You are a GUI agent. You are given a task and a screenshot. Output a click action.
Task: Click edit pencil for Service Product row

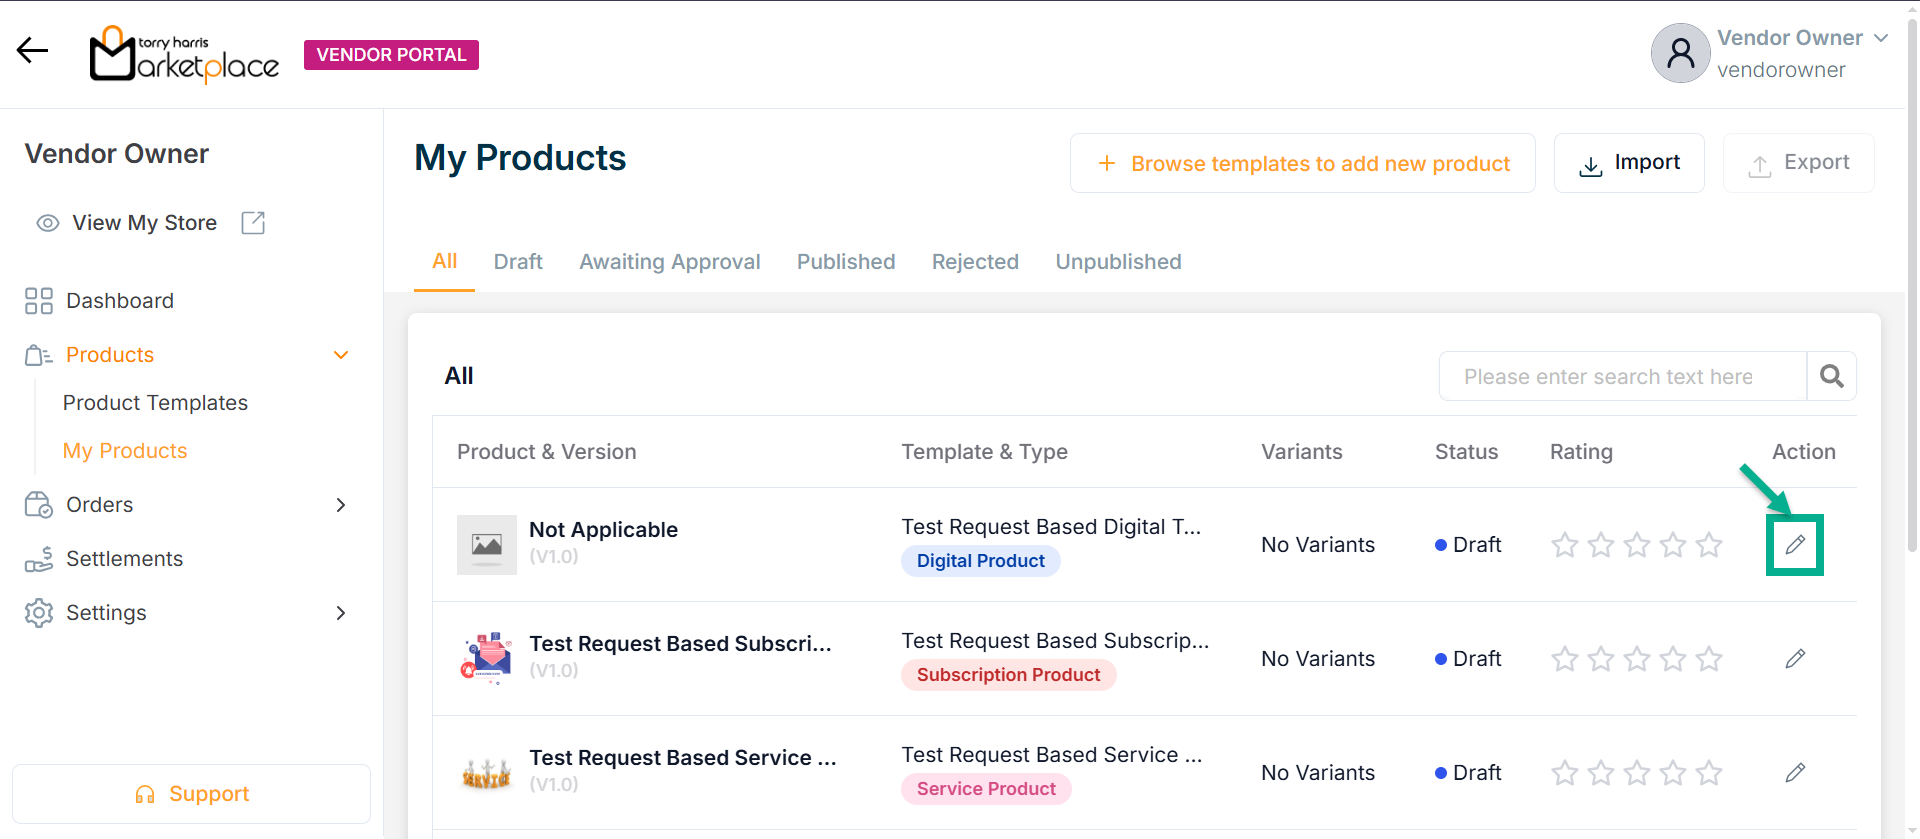[x=1795, y=773]
